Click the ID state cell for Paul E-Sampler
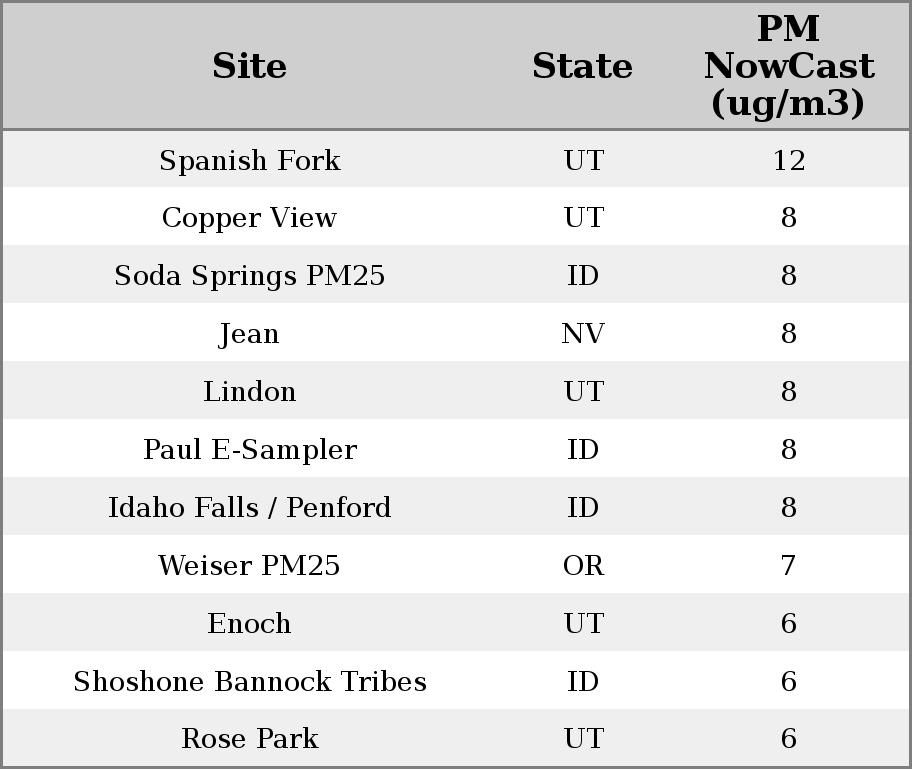The image size is (912, 769). coord(583,450)
